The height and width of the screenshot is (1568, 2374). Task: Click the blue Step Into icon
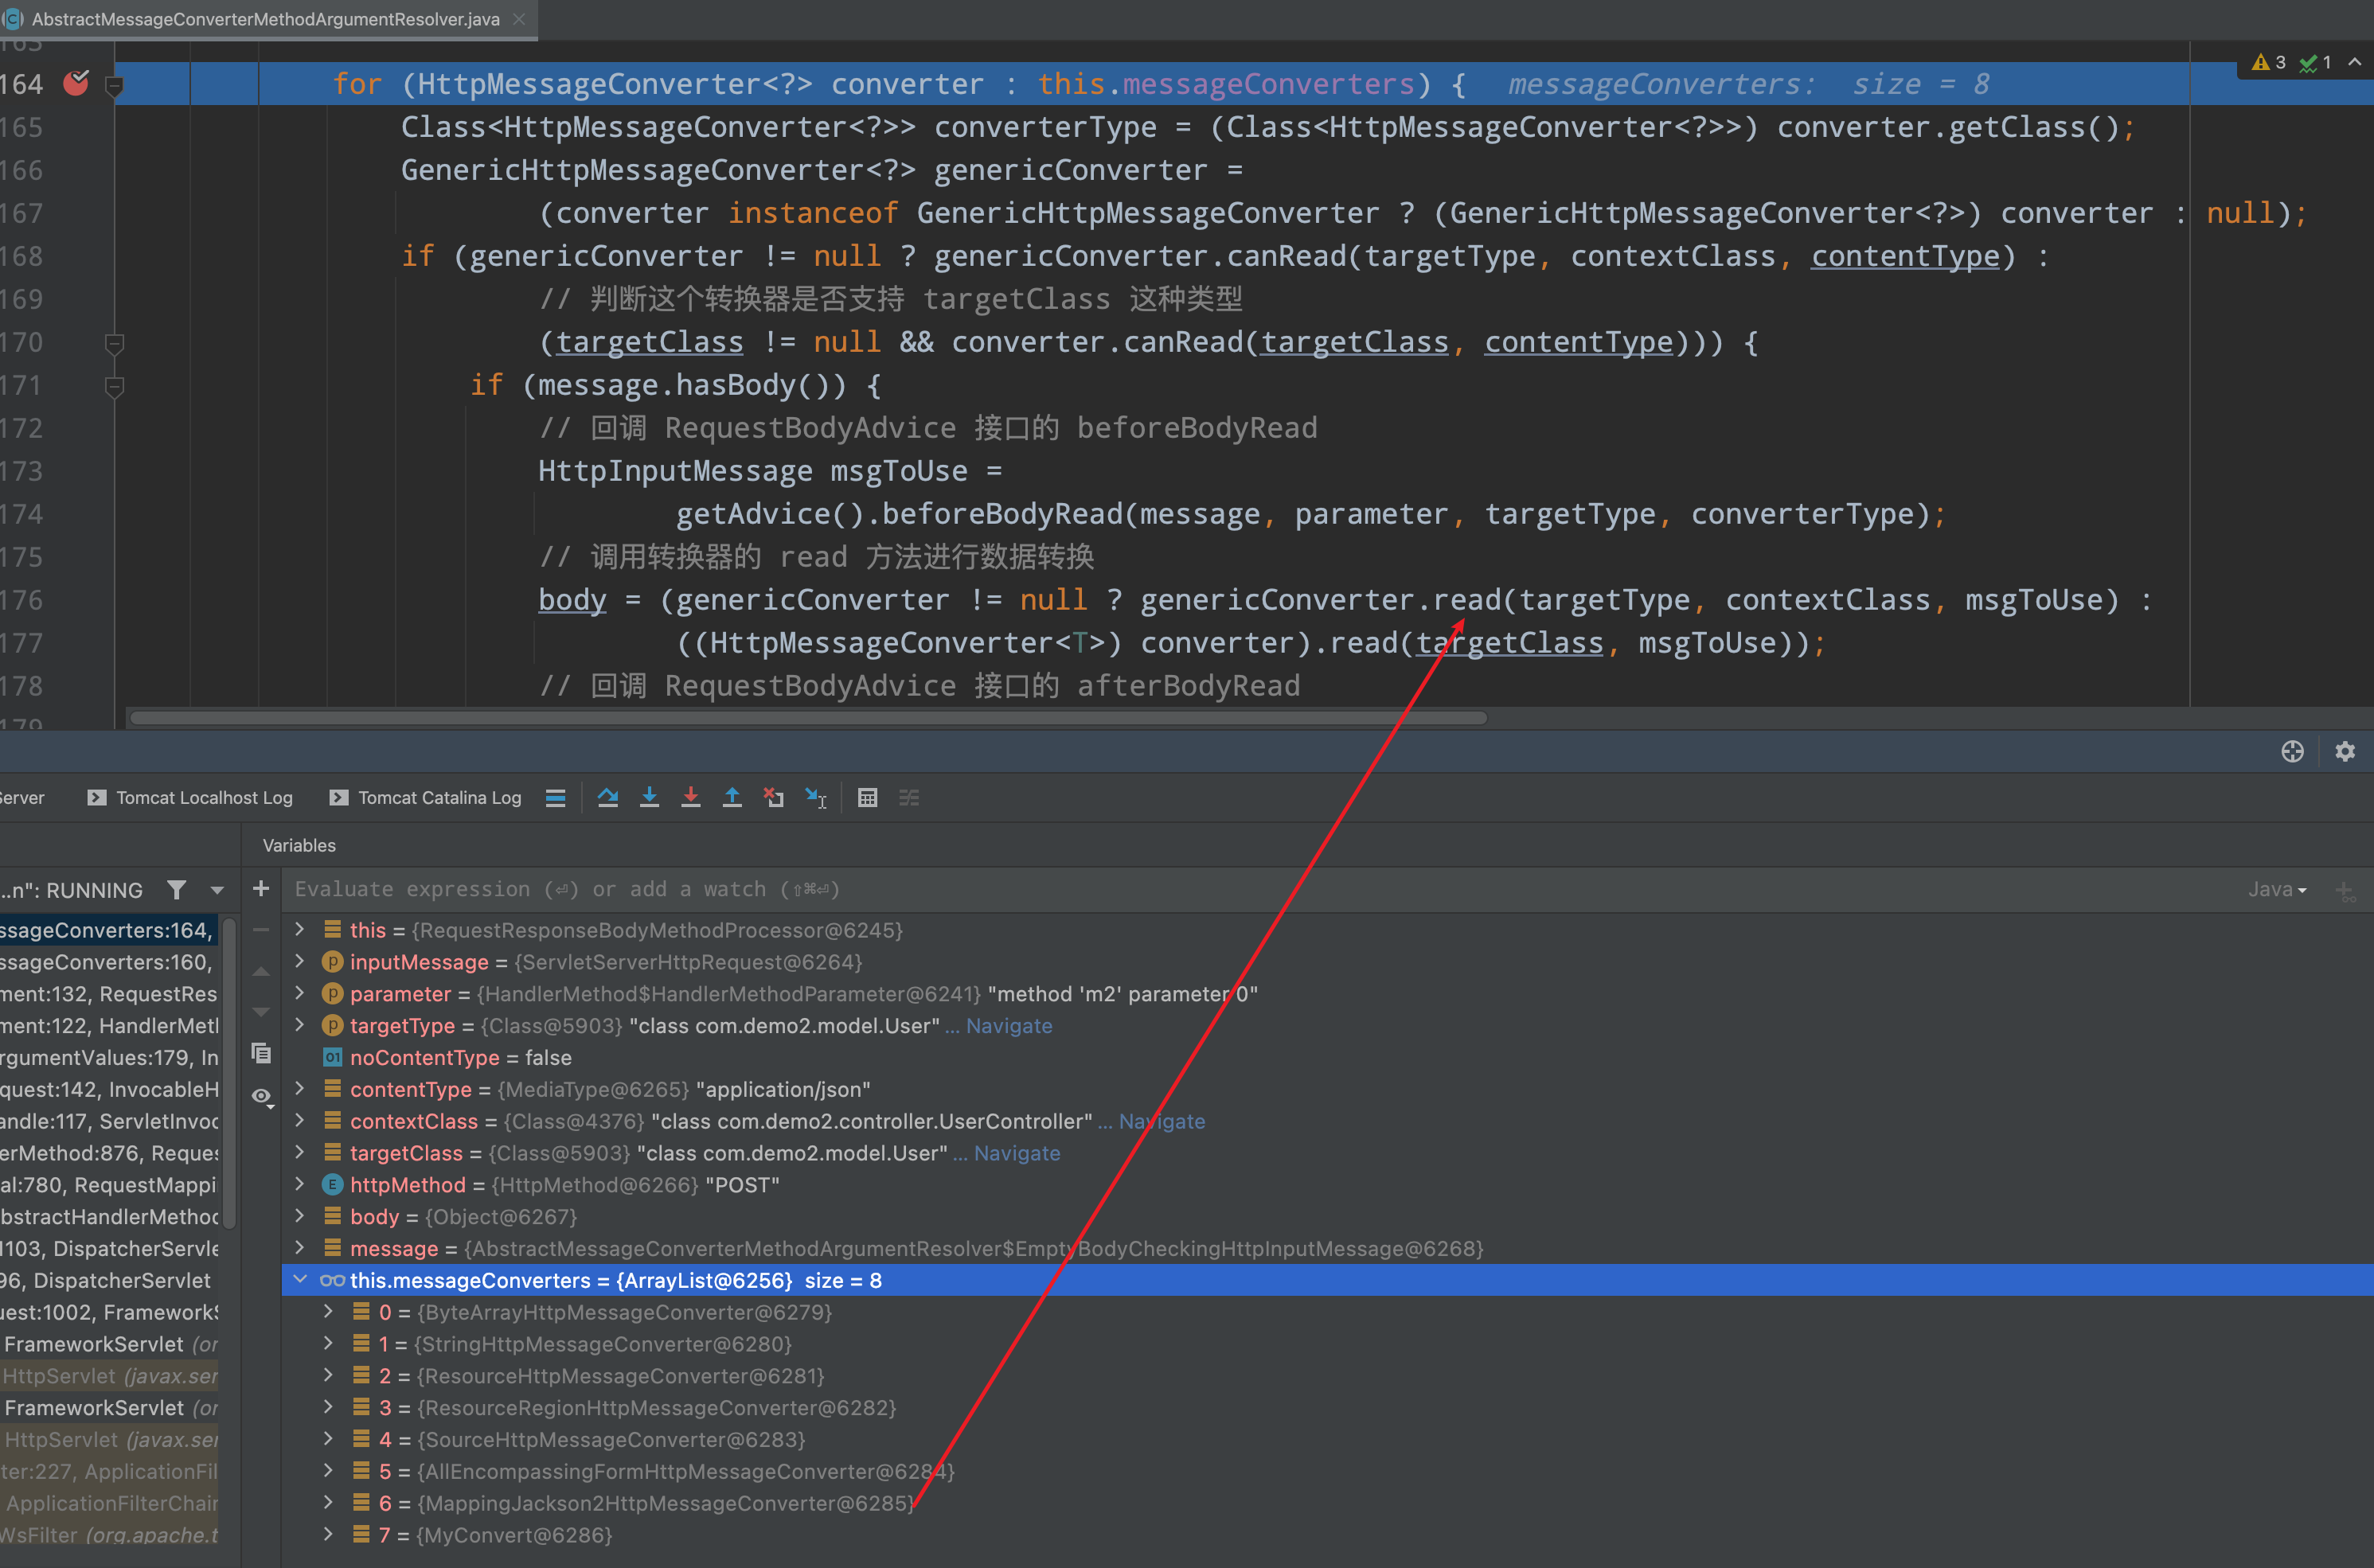(x=650, y=797)
